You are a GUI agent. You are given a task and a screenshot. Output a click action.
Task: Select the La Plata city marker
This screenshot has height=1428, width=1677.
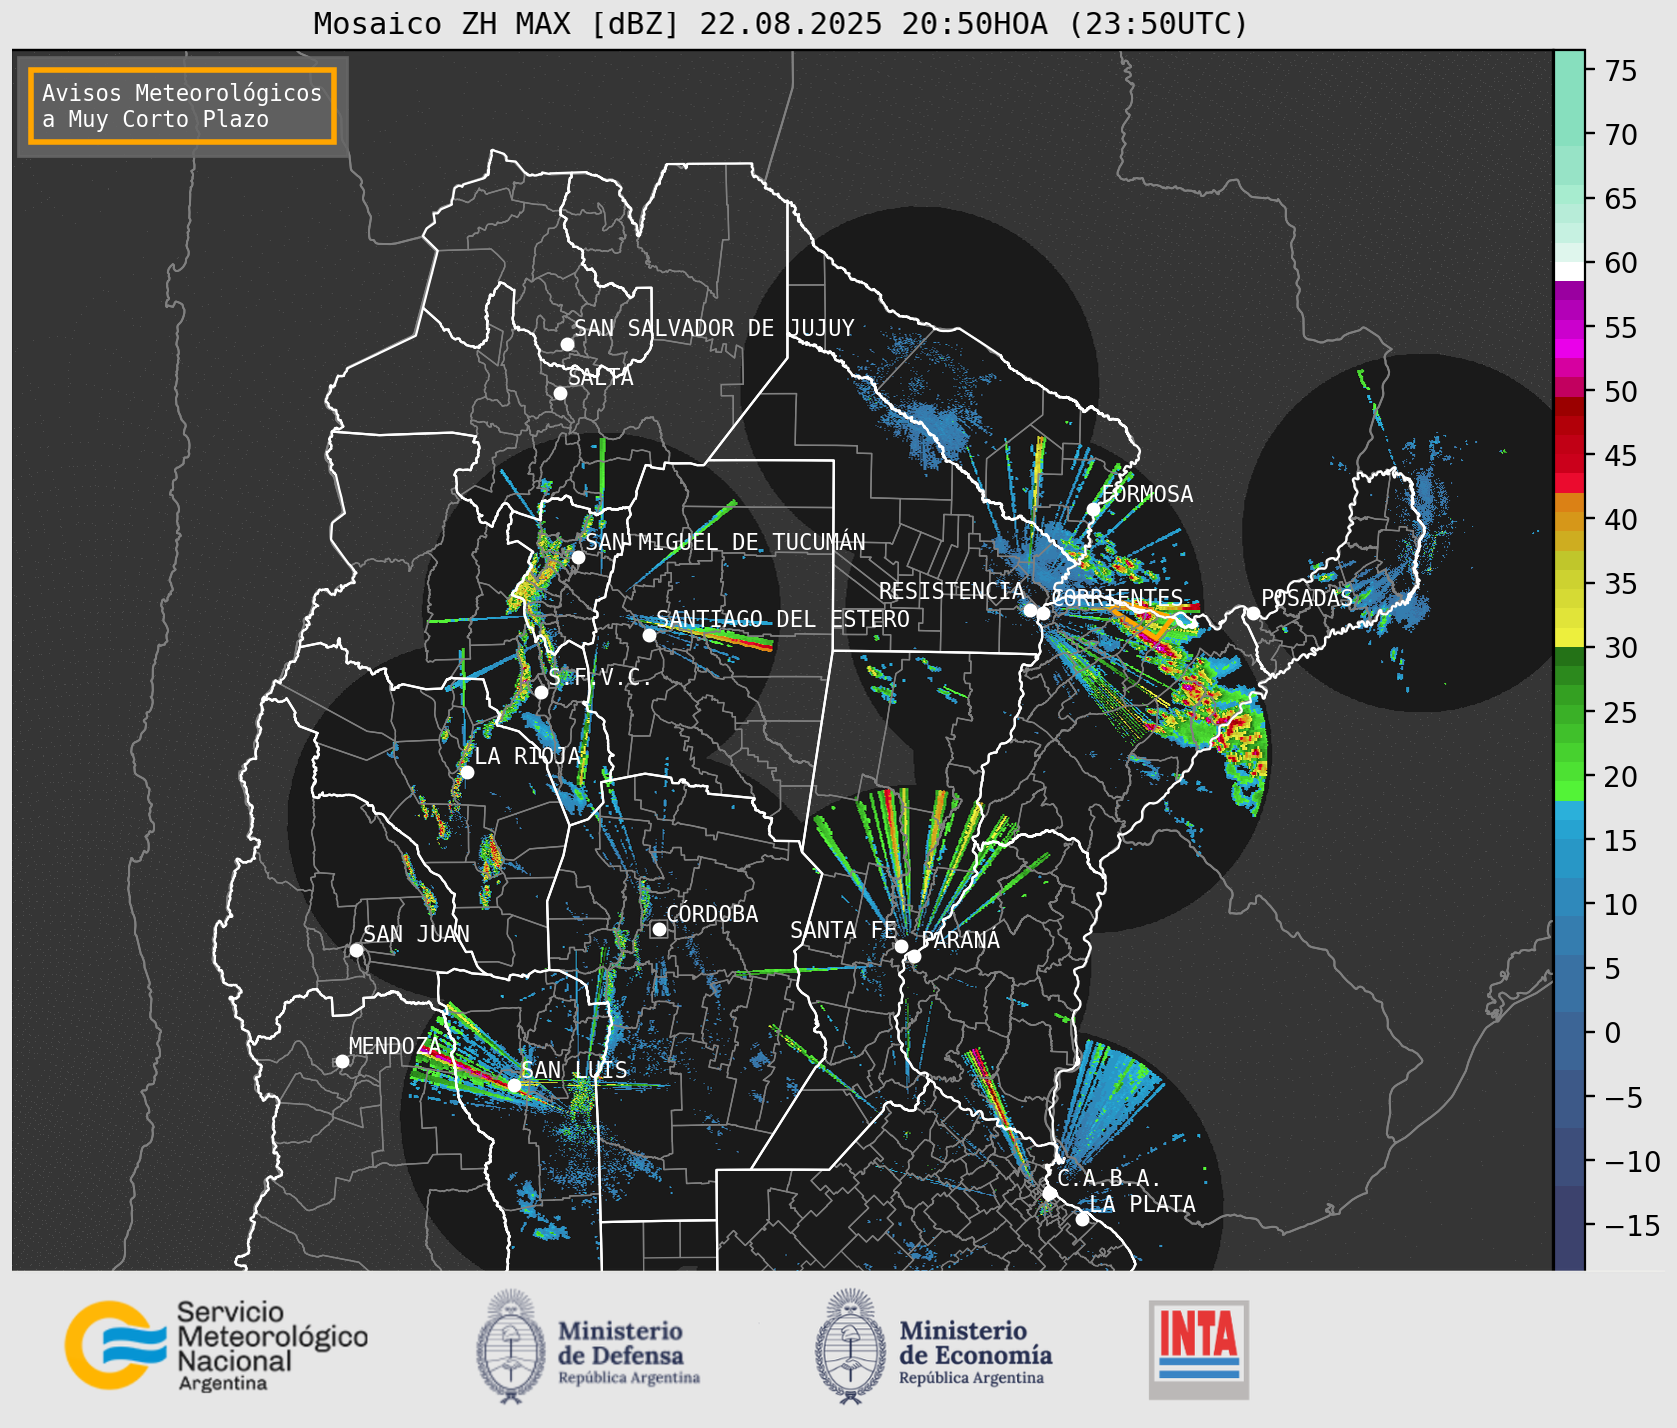click(x=1082, y=1219)
